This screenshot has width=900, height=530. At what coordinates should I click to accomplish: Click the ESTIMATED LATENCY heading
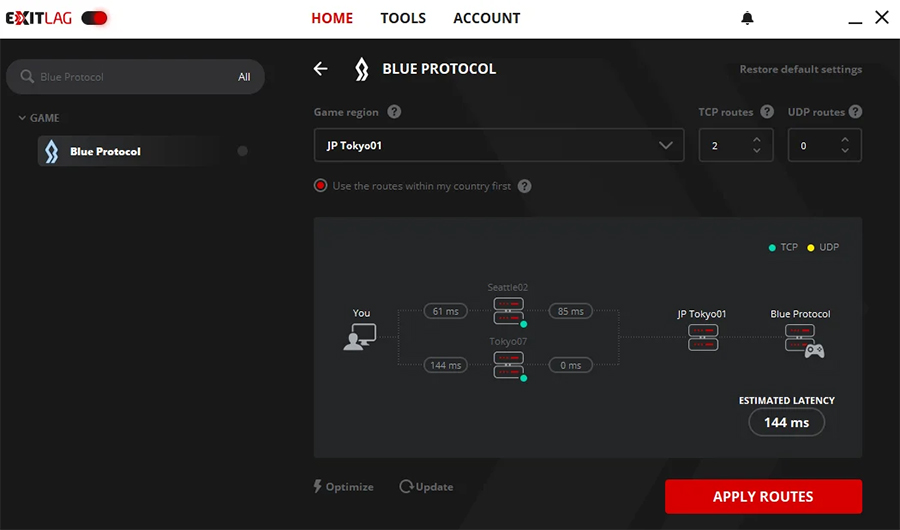786,400
